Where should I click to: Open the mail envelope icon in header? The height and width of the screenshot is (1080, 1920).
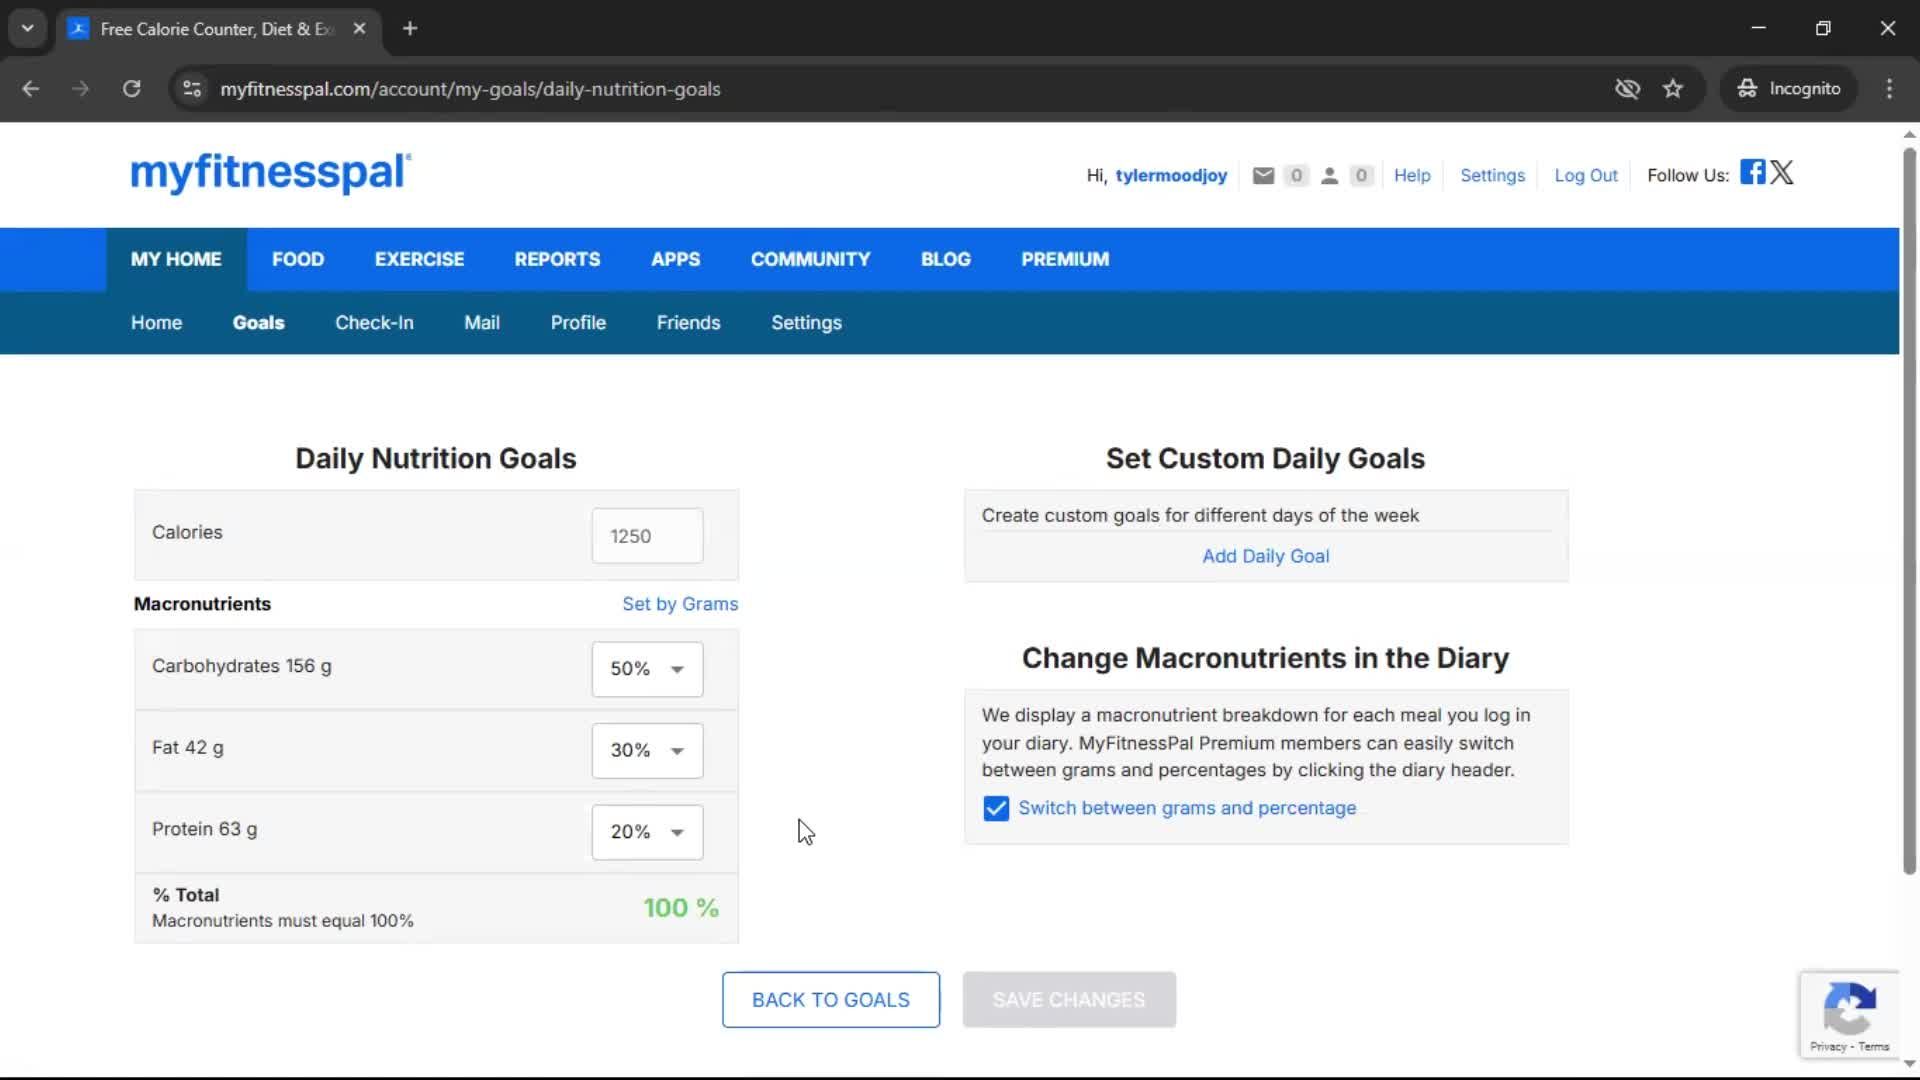point(1263,175)
